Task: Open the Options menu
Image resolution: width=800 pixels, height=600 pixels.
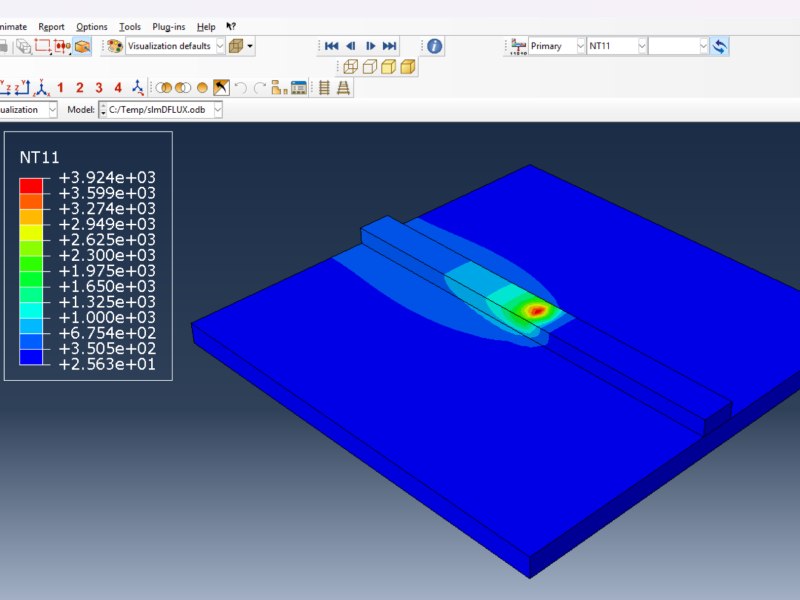Action: pos(92,27)
